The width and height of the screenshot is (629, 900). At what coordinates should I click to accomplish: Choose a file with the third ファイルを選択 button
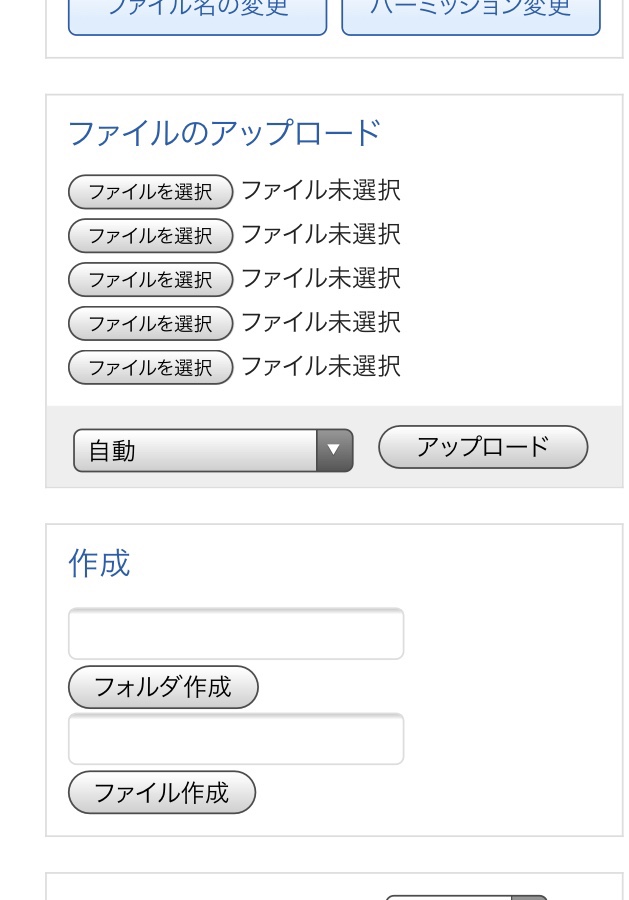click(x=150, y=280)
